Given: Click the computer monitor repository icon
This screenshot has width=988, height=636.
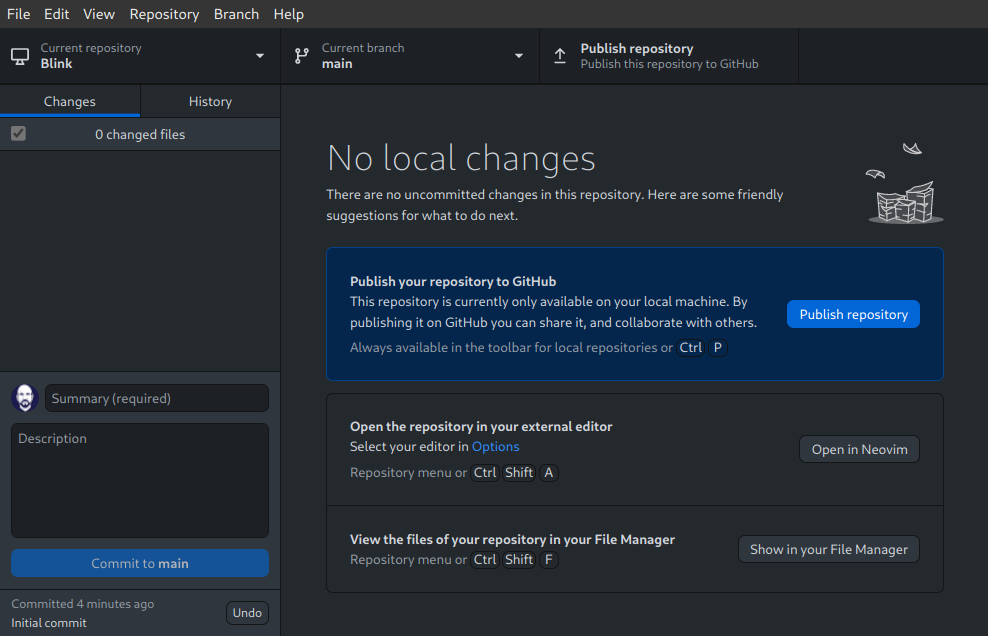Looking at the screenshot, I should [x=20, y=56].
